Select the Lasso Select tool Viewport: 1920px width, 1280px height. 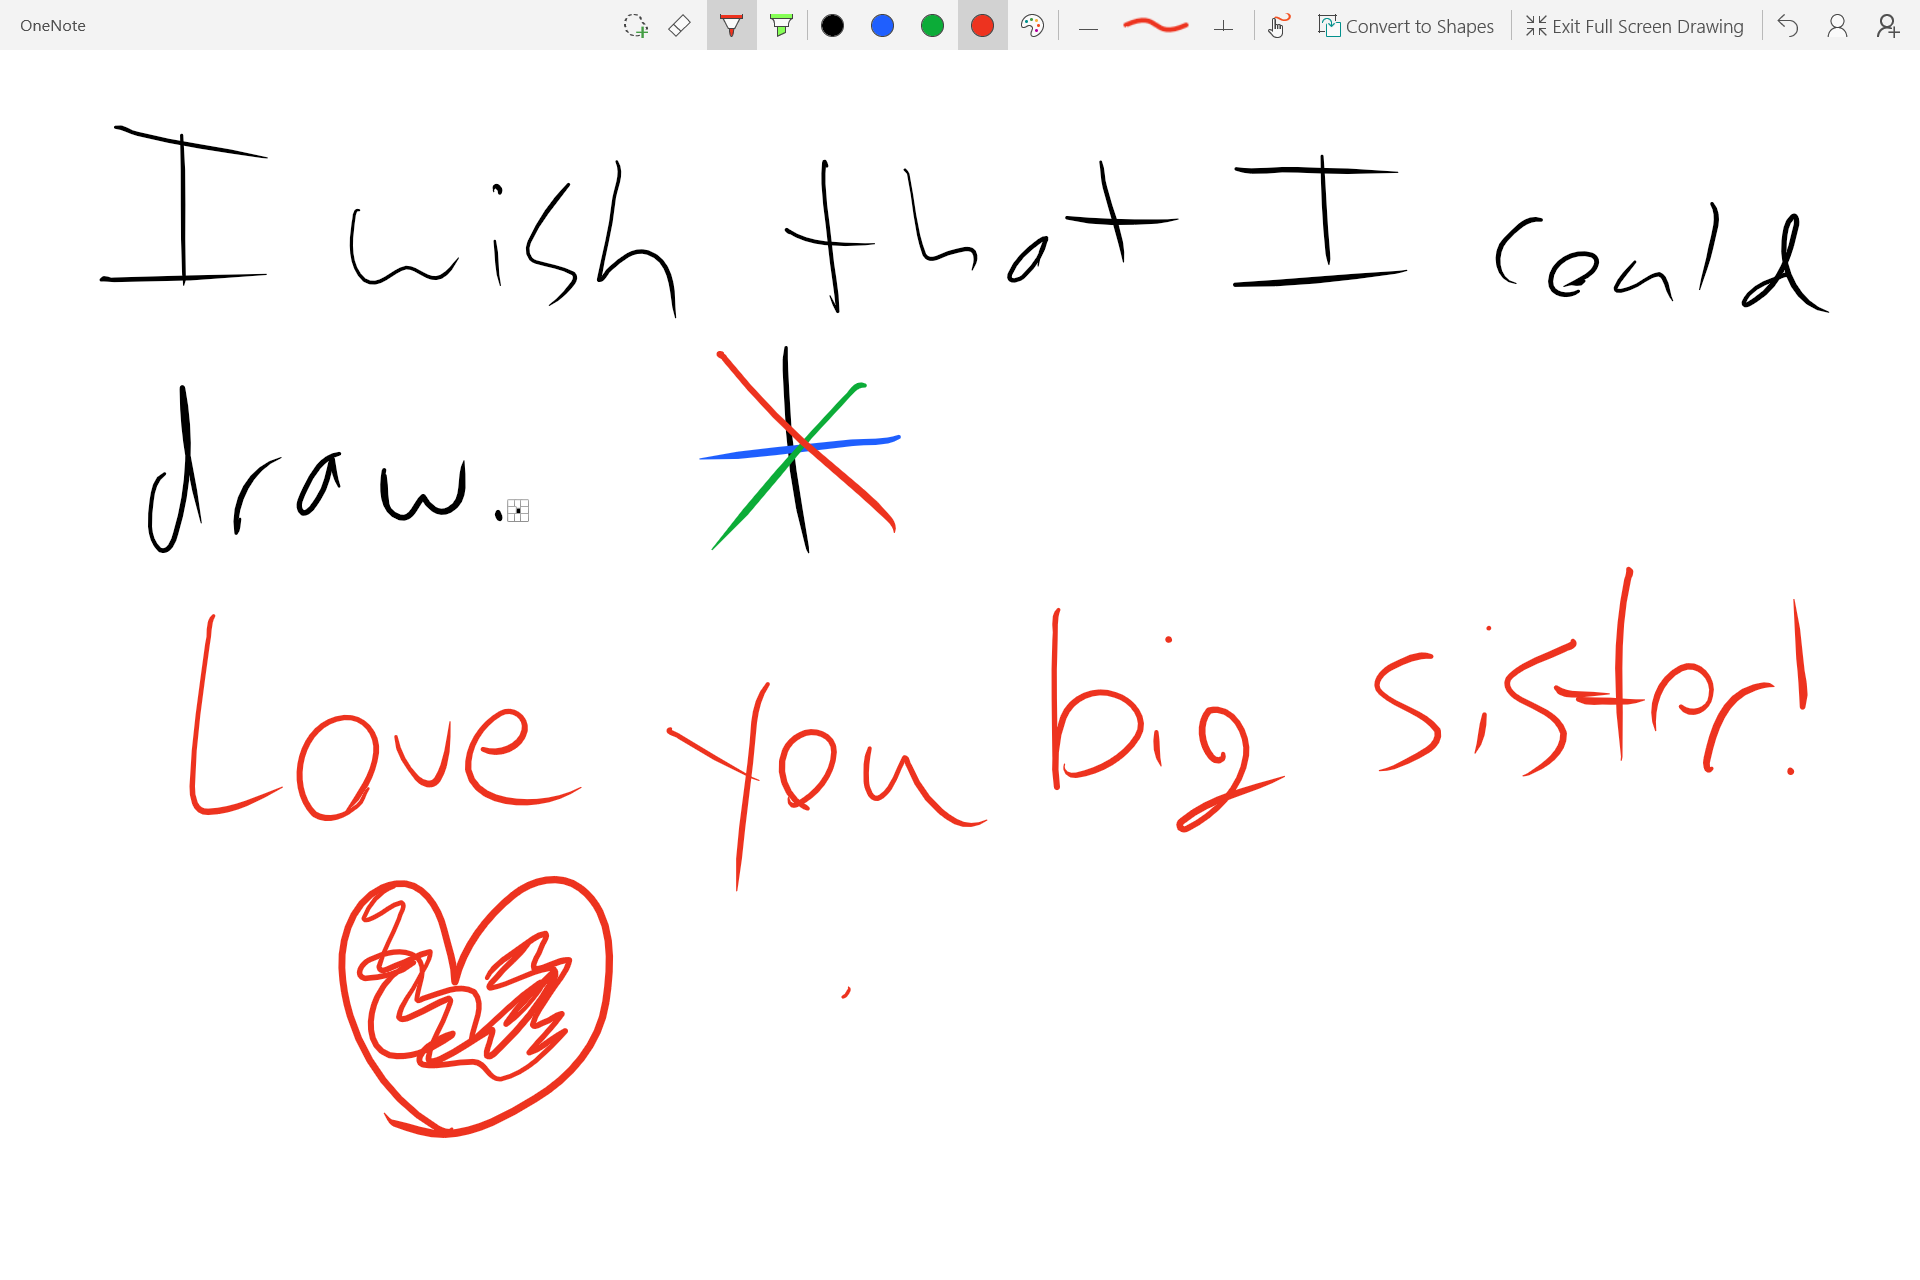coord(635,26)
